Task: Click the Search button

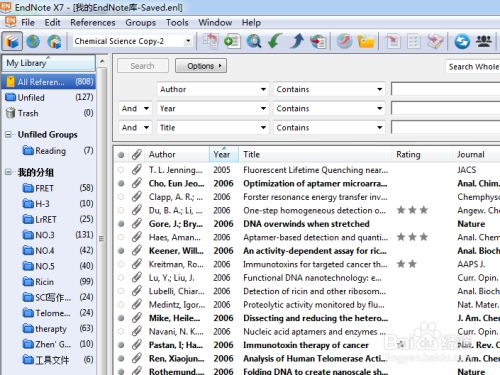Action: point(143,66)
